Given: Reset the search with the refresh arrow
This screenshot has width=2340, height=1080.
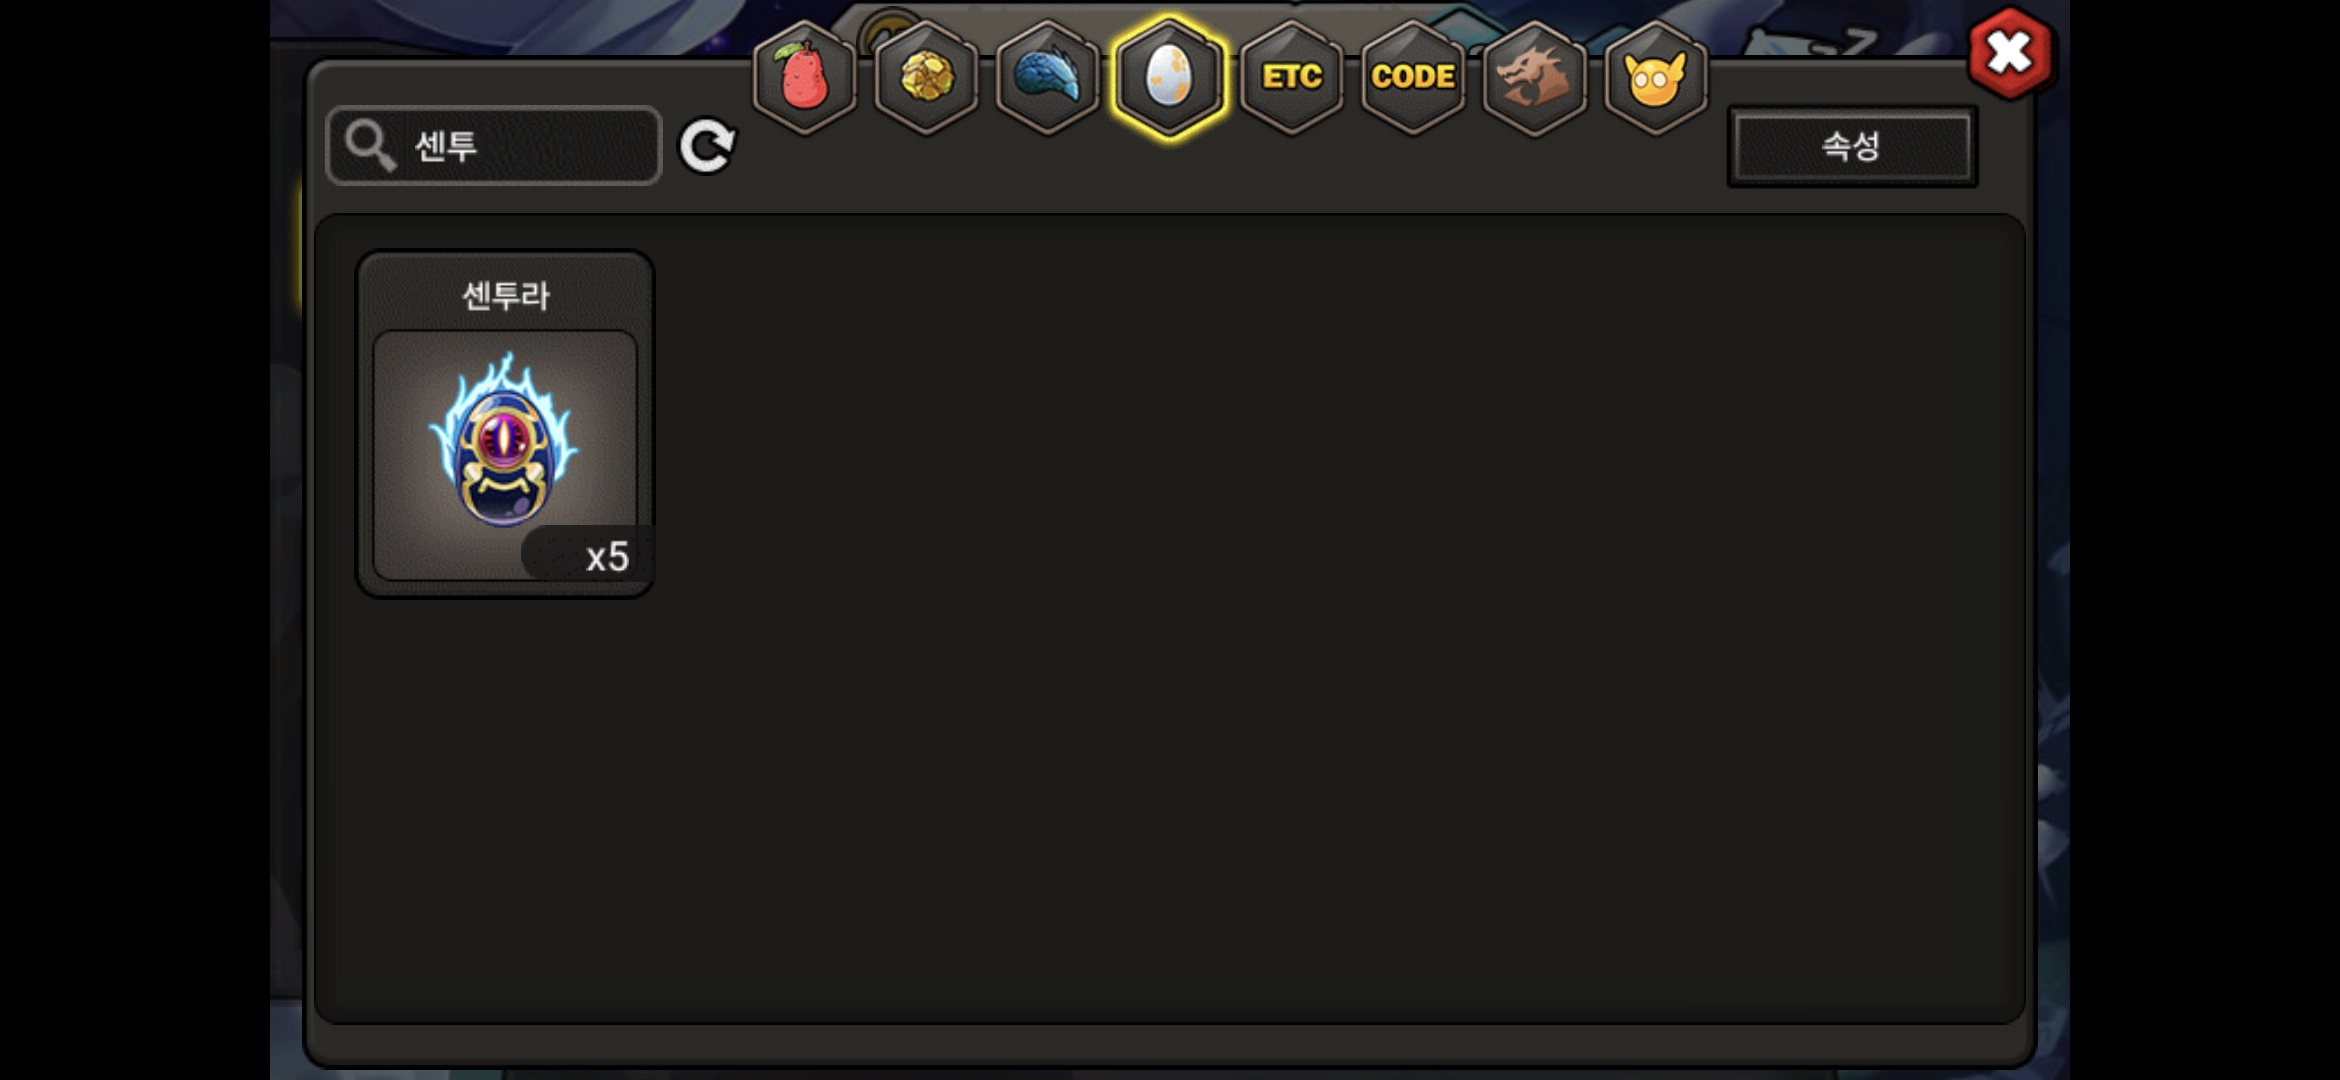Looking at the screenshot, I should coord(707,146).
